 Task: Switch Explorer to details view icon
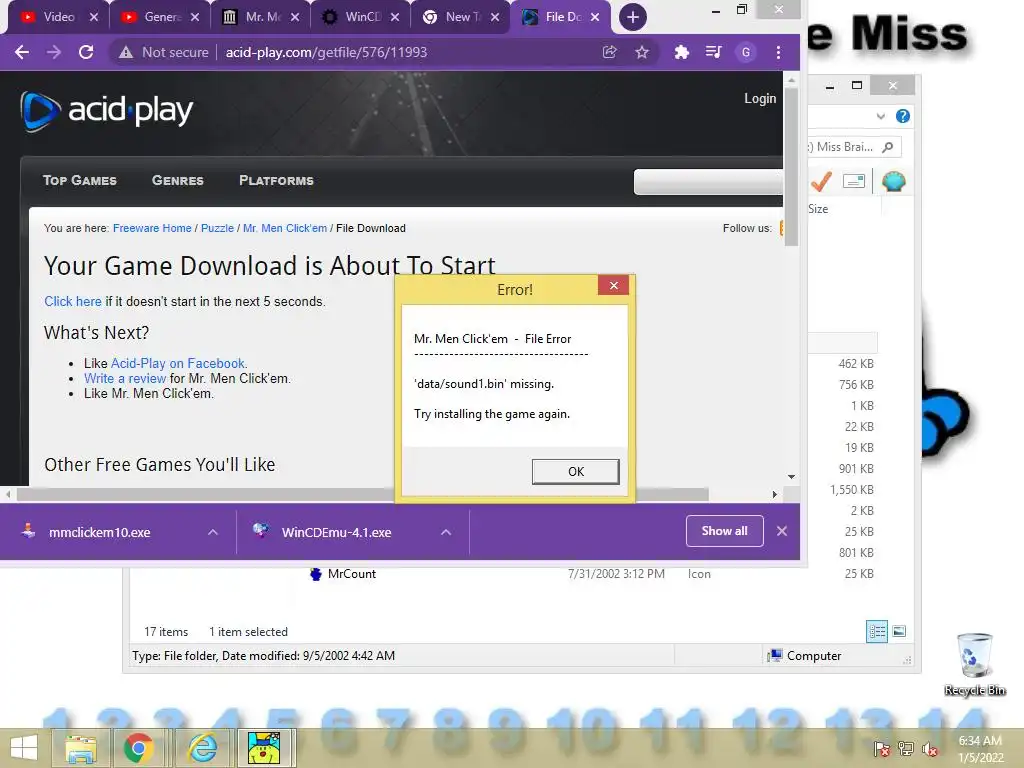pos(877,631)
